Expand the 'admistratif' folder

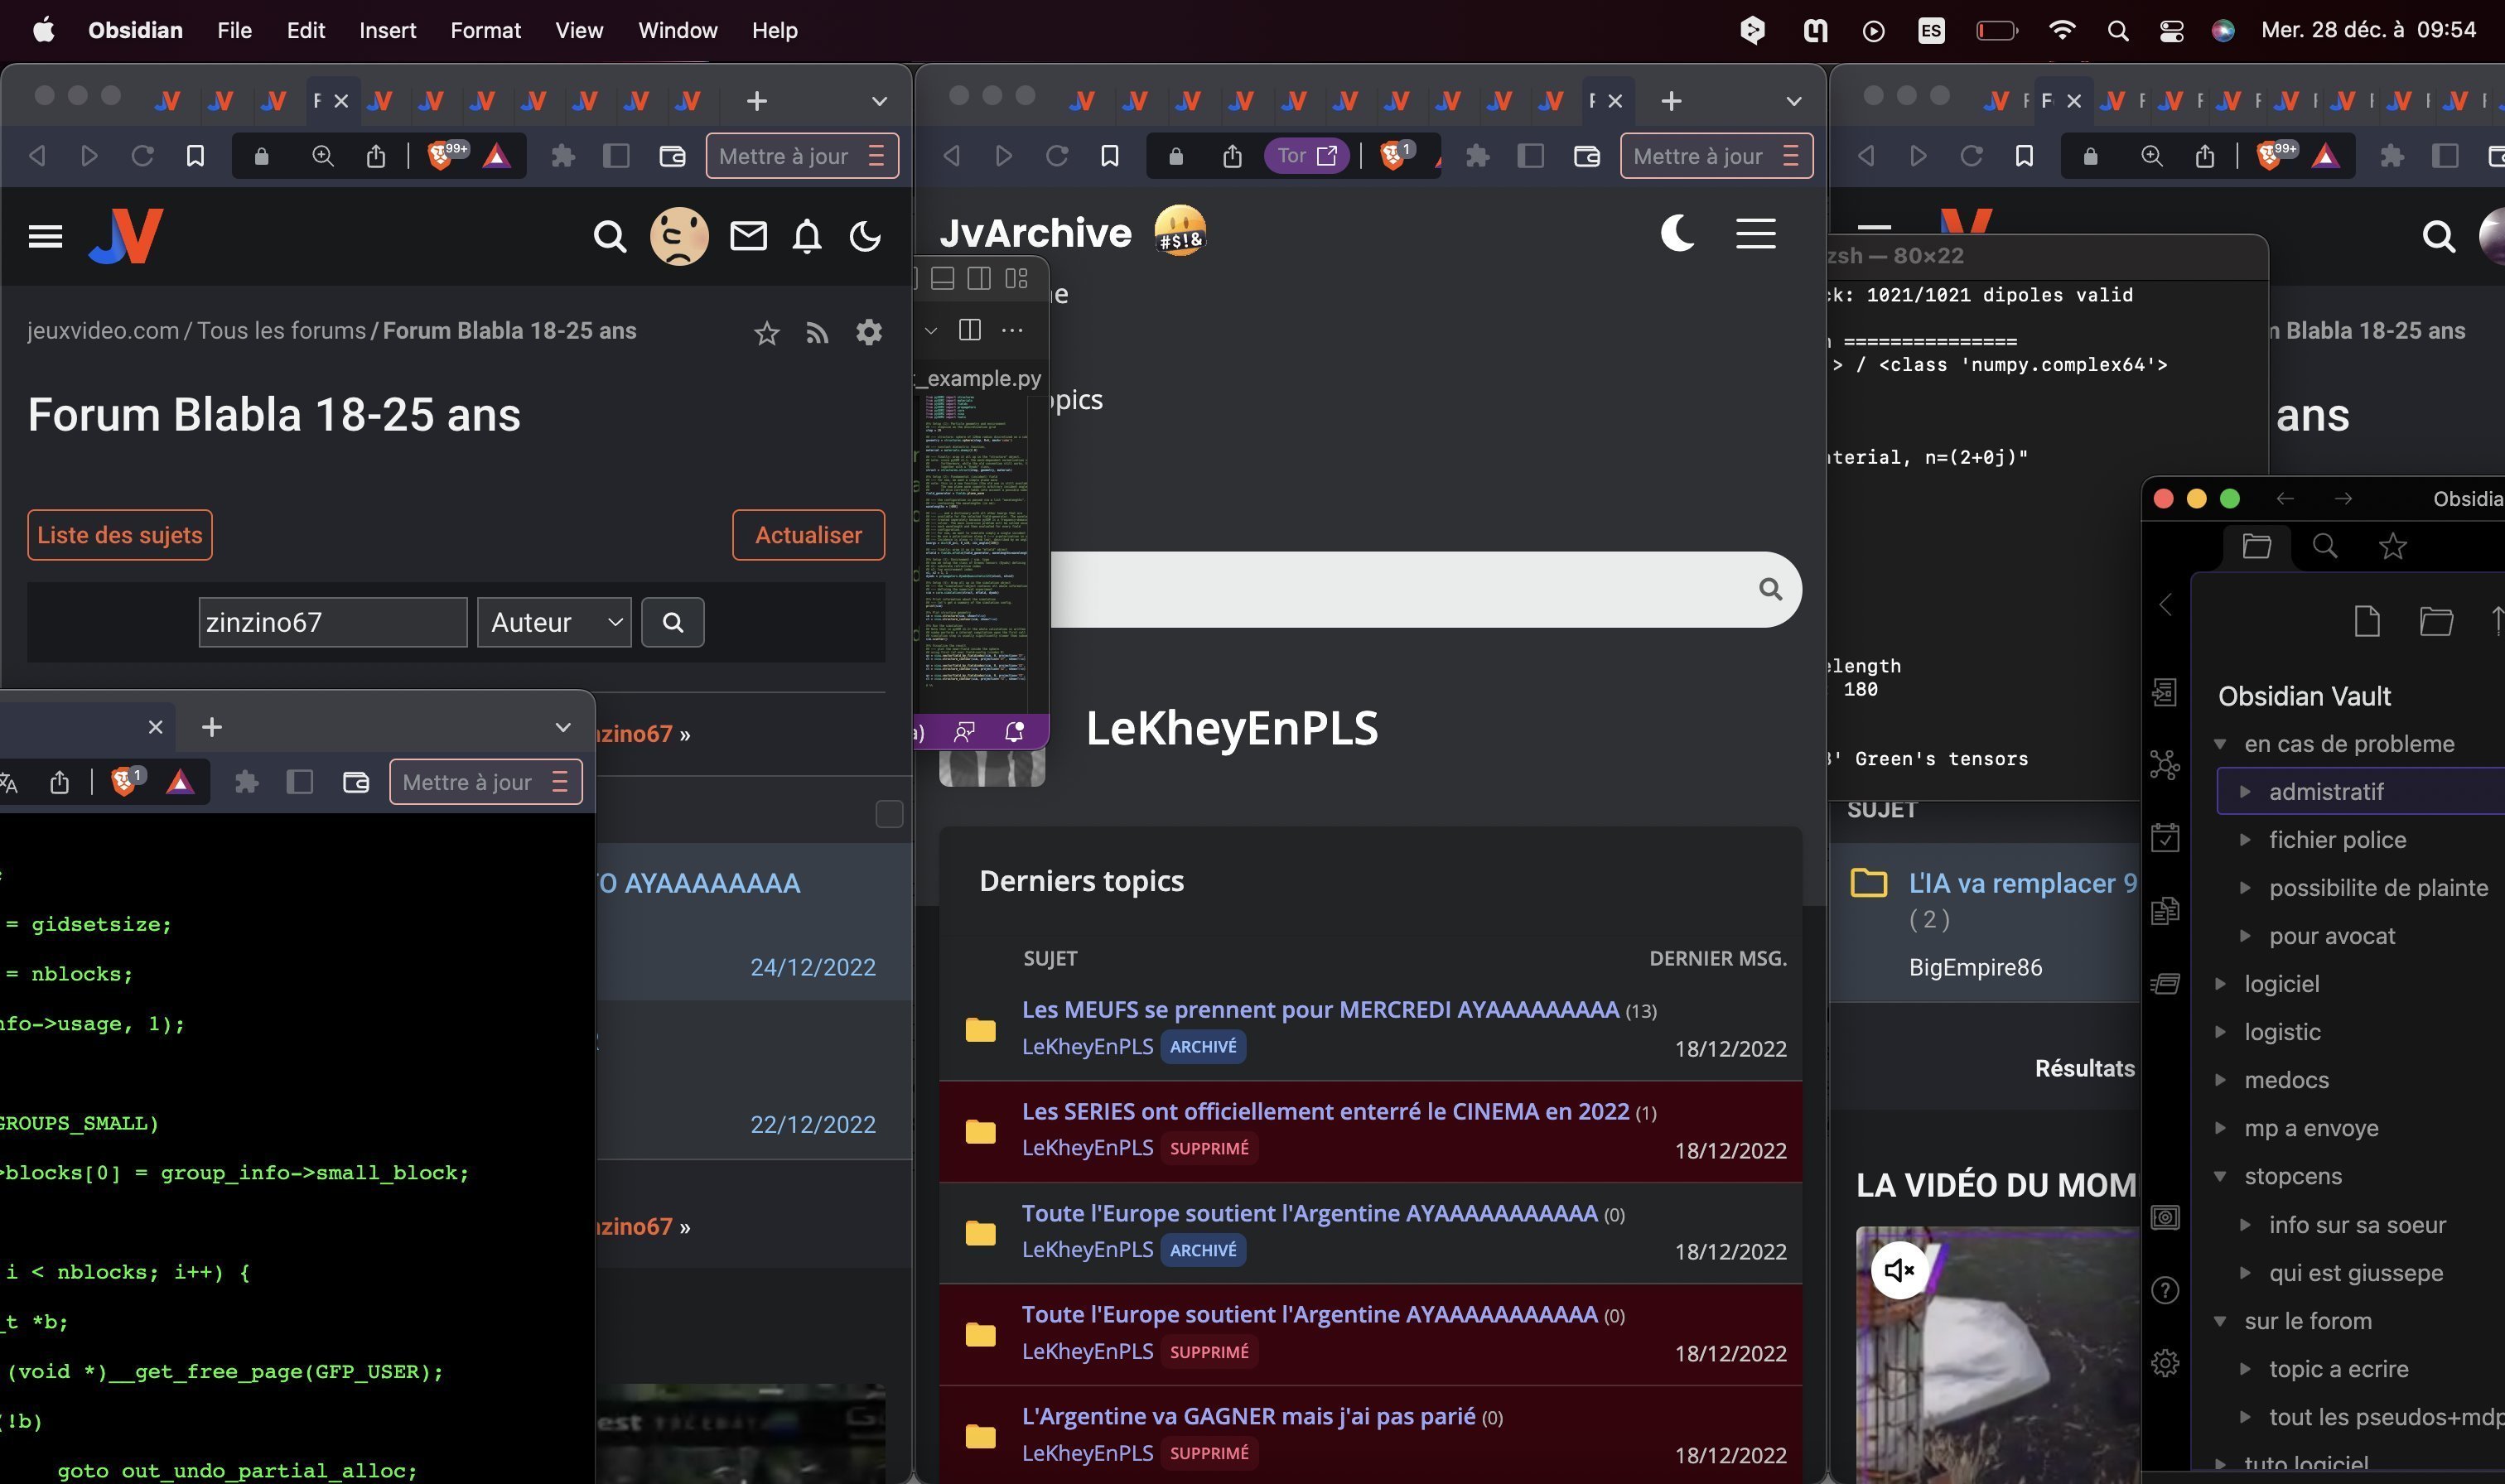[x=2245, y=792]
